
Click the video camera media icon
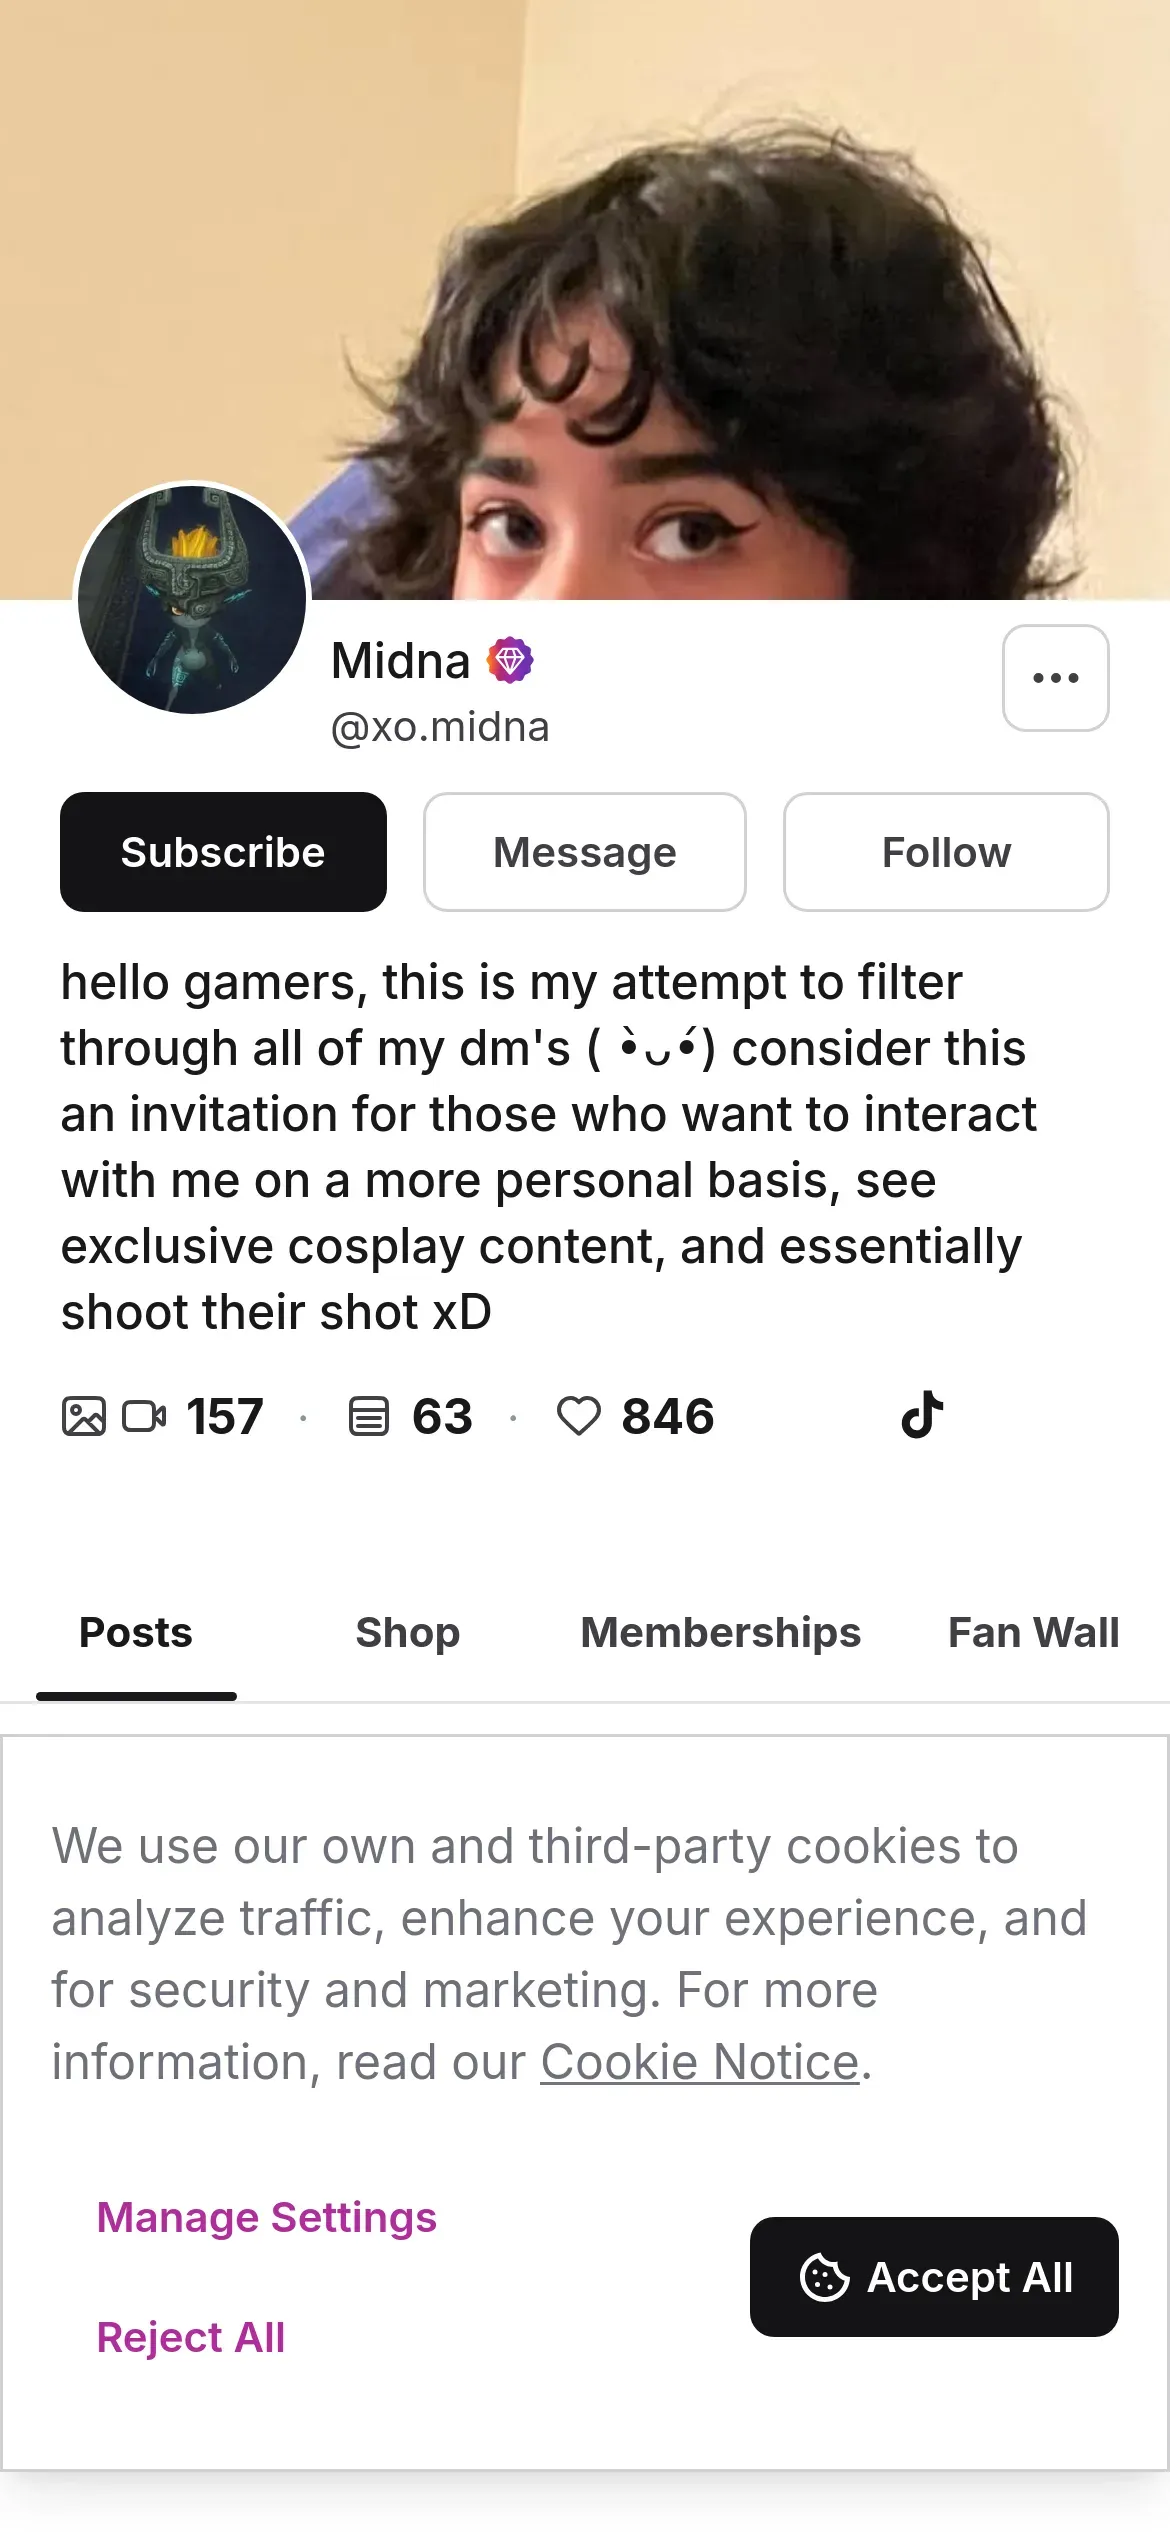coord(144,1416)
